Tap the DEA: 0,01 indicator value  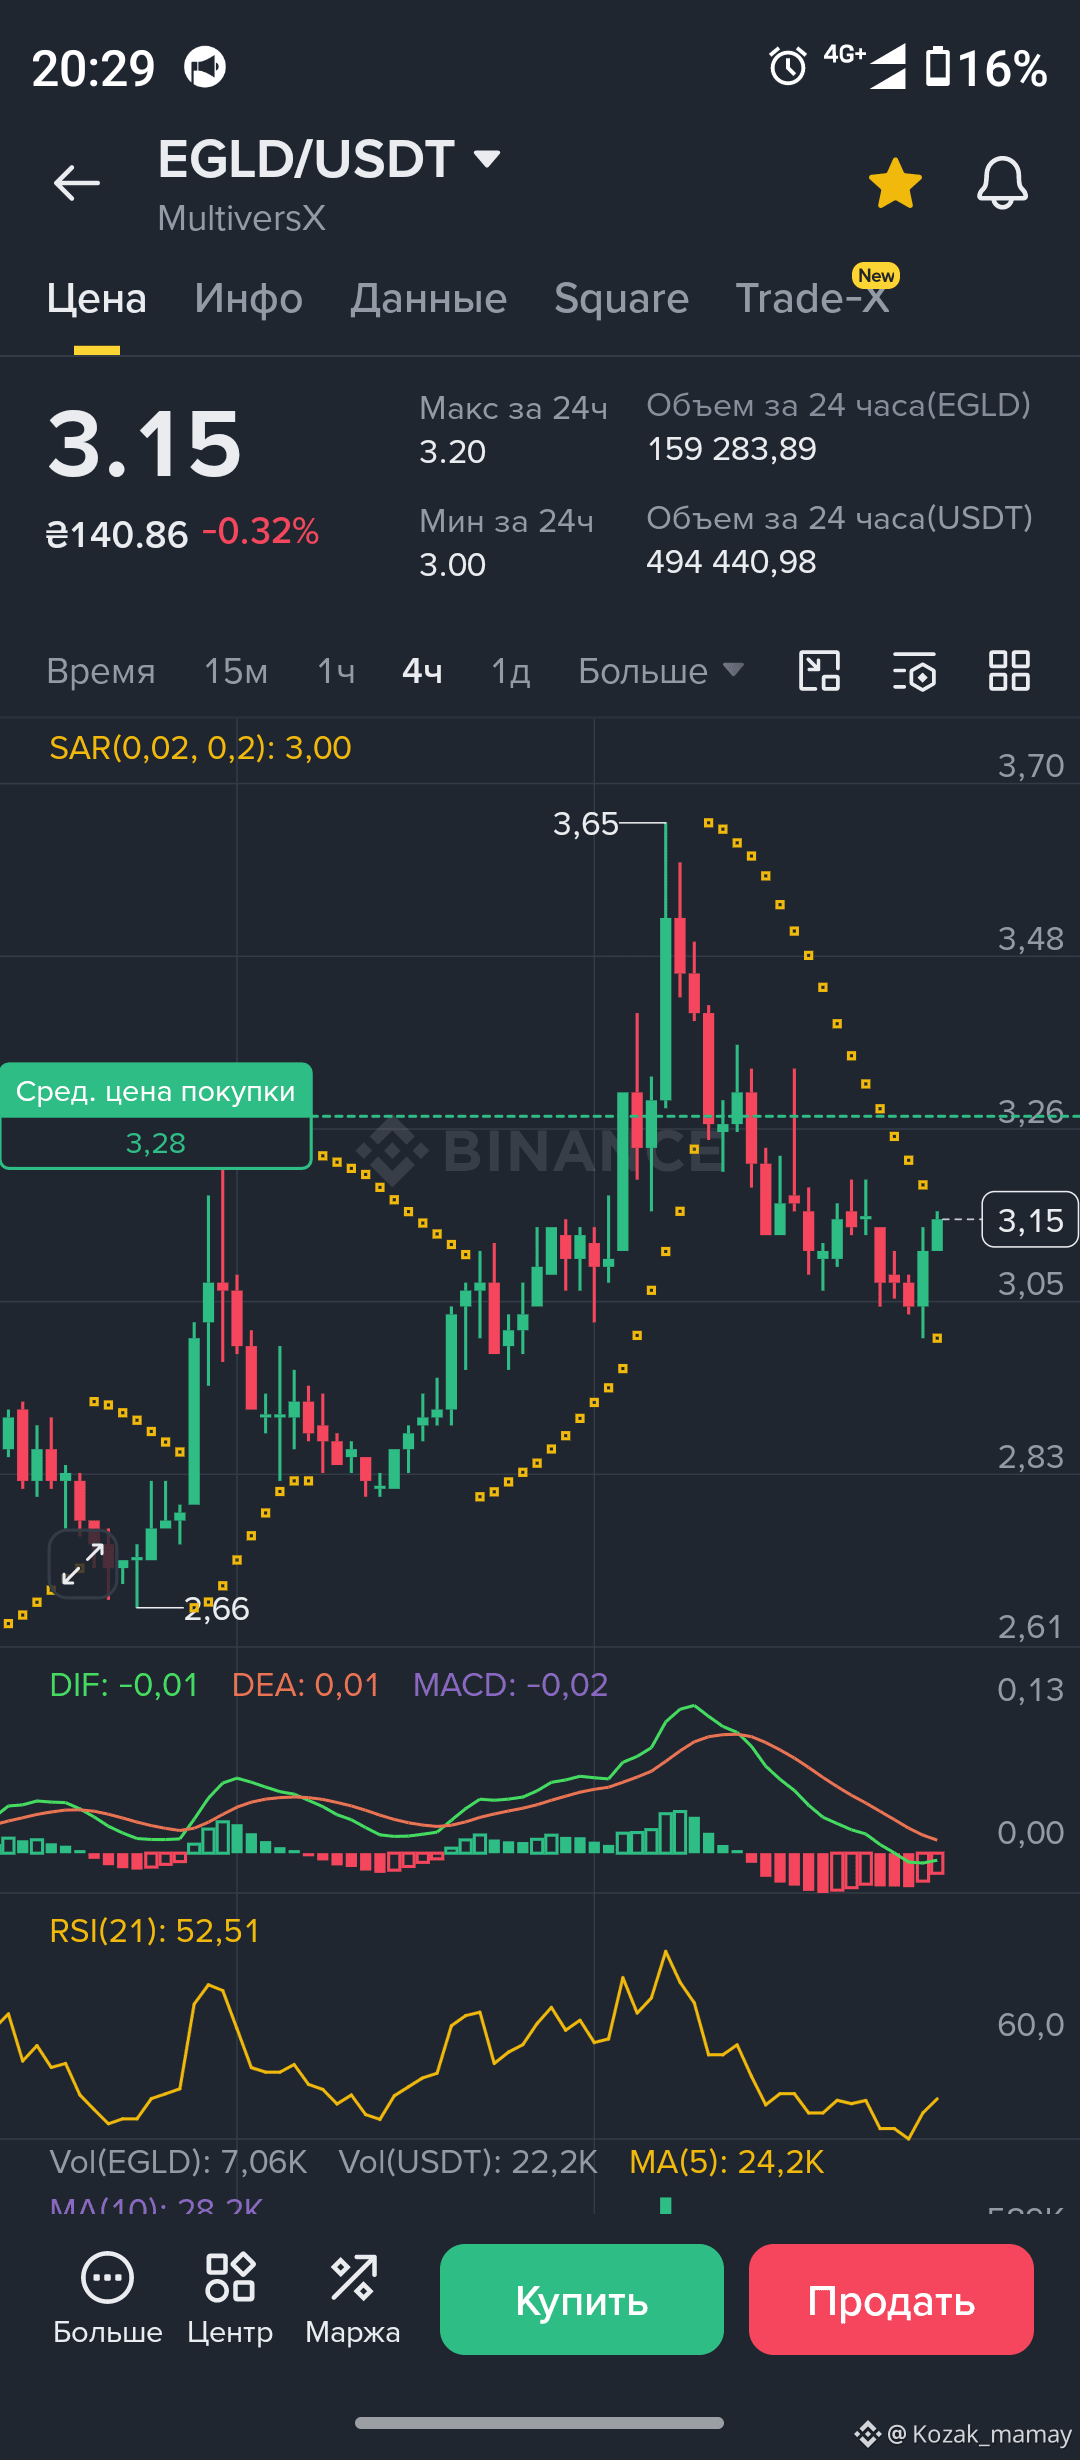pos(306,1685)
